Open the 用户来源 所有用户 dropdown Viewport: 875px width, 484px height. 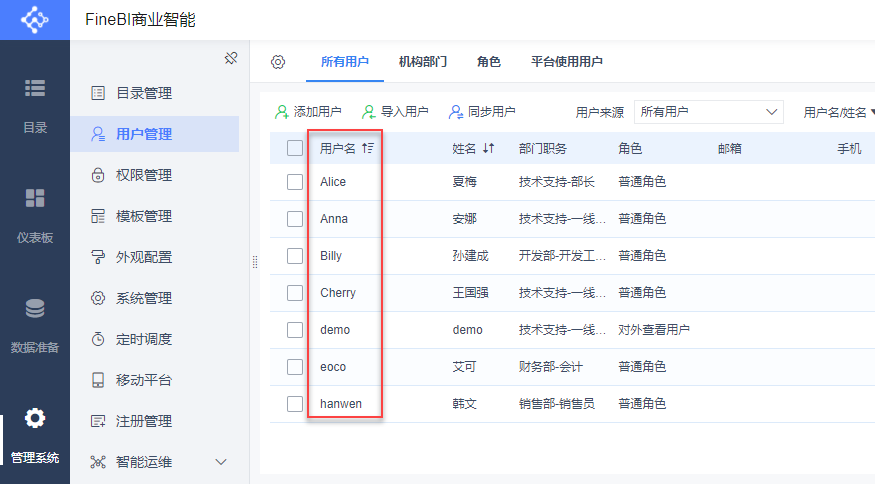(x=708, y=112)
